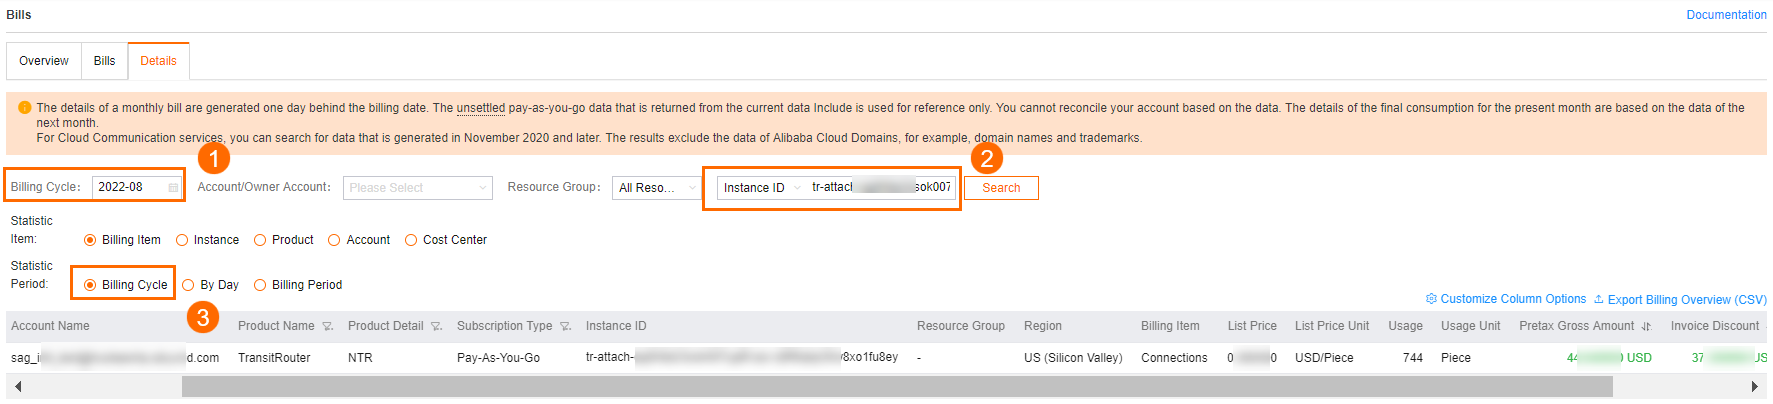Switch to the Overview tab
Viewport: 1773px width, 404px height.
pyautogui.click(x=44, y=61)
